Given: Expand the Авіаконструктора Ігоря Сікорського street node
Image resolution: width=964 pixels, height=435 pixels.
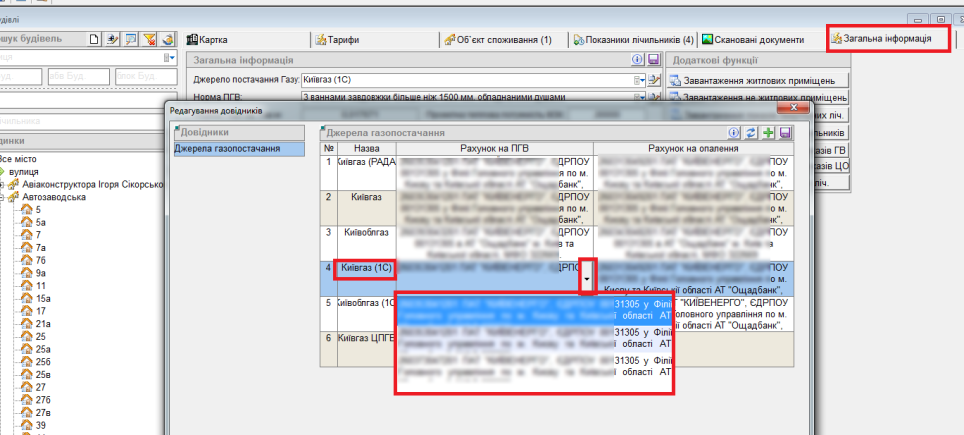Looking at the screenshot, I should [x=4, y=184].
